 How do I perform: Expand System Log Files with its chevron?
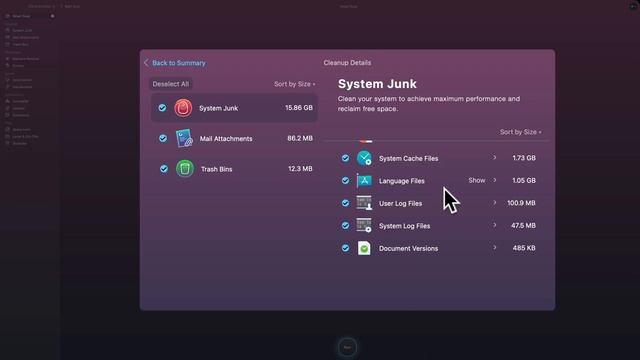495,225
